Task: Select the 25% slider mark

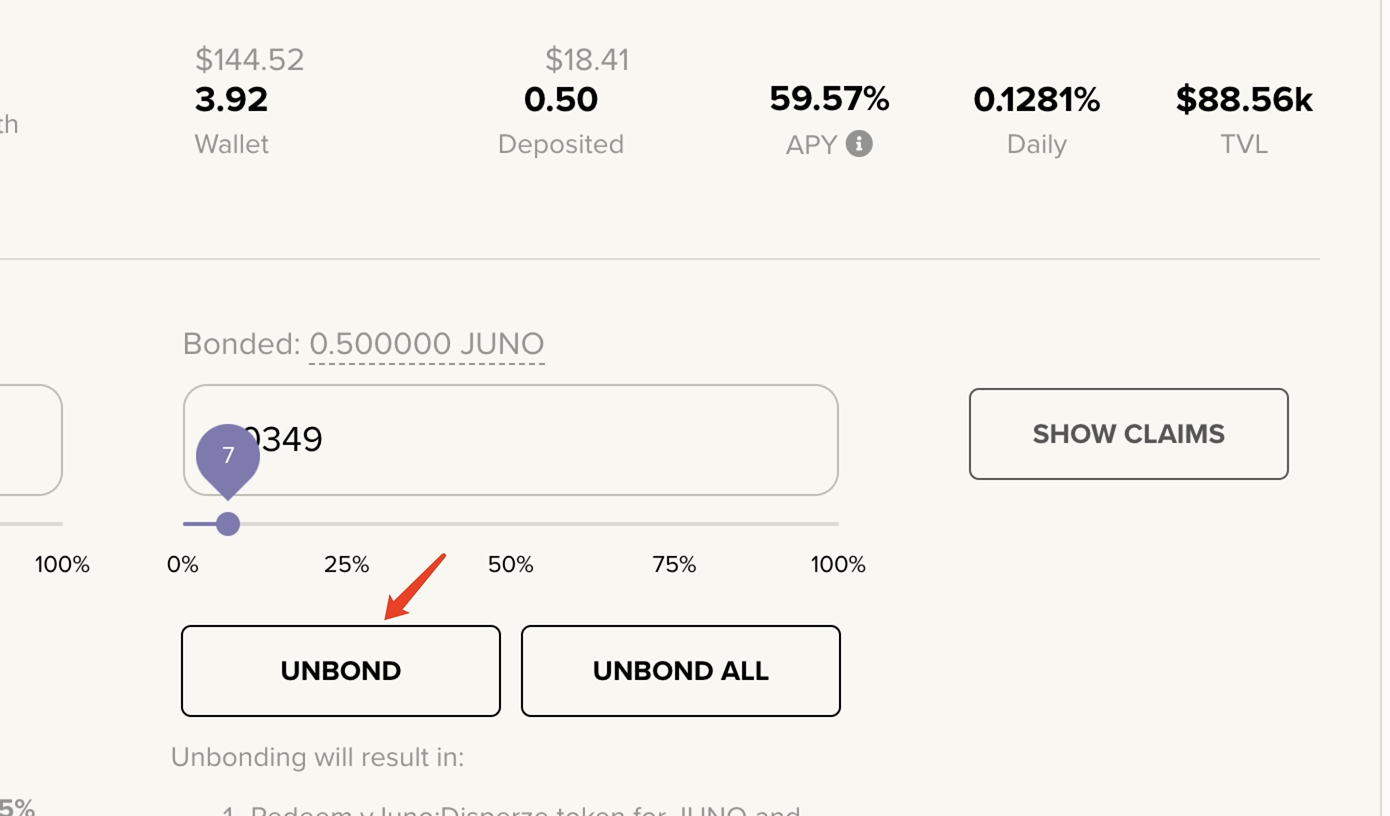Action: 346,565
